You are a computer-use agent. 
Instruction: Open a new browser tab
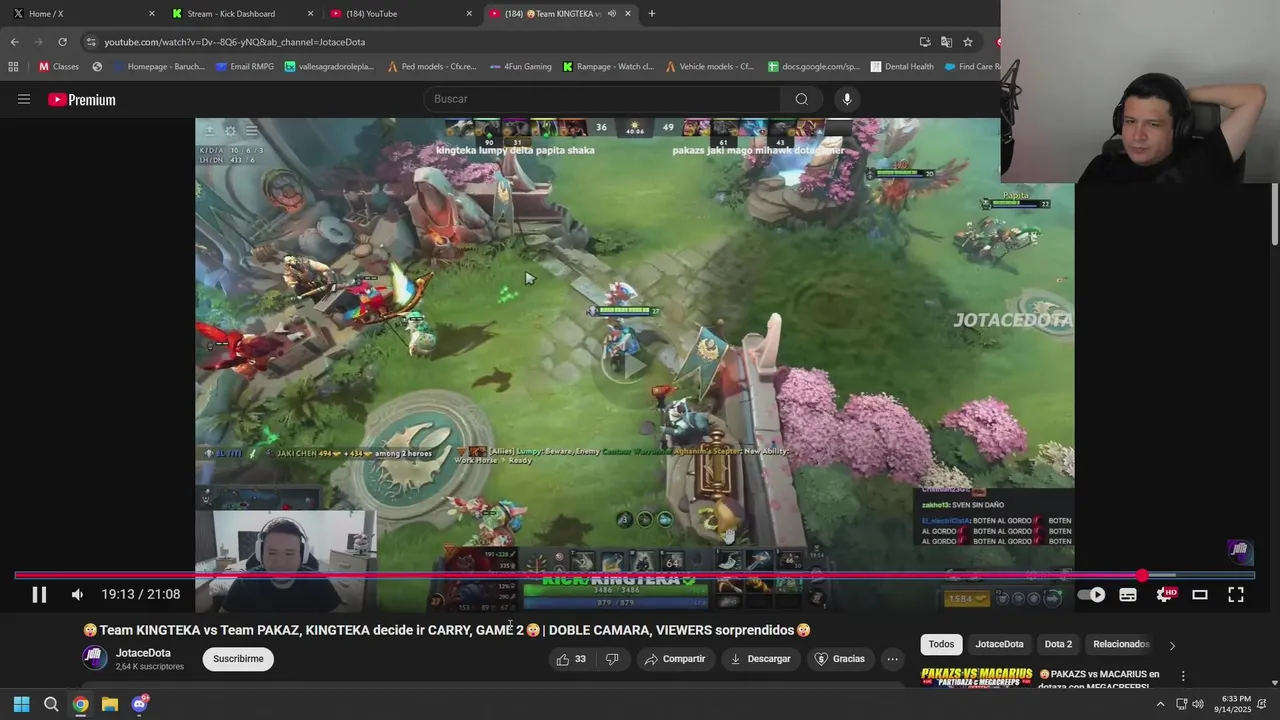pyautogui.click(x=652, y=13)
